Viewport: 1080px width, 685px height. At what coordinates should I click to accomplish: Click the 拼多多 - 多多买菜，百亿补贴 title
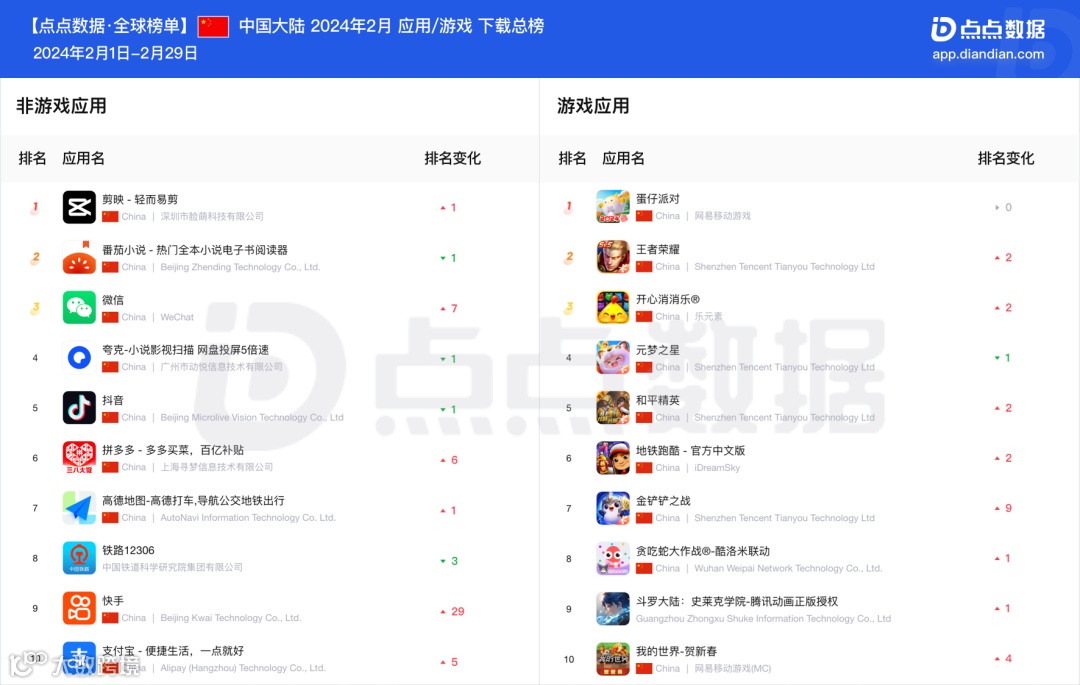pos(173,450)
